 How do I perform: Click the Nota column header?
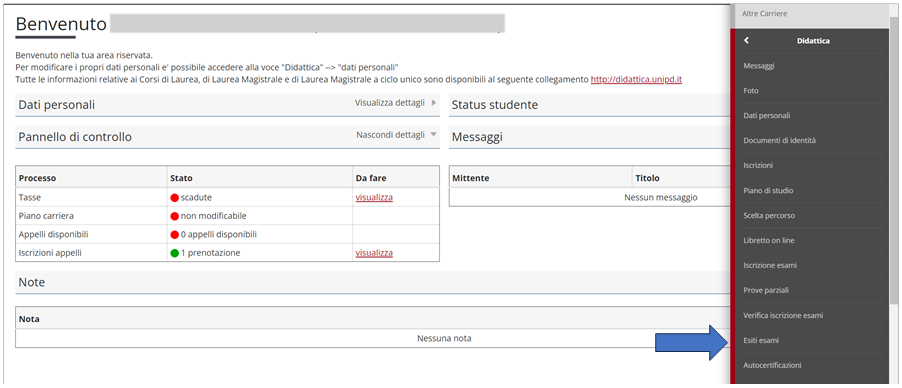point(373,318)
